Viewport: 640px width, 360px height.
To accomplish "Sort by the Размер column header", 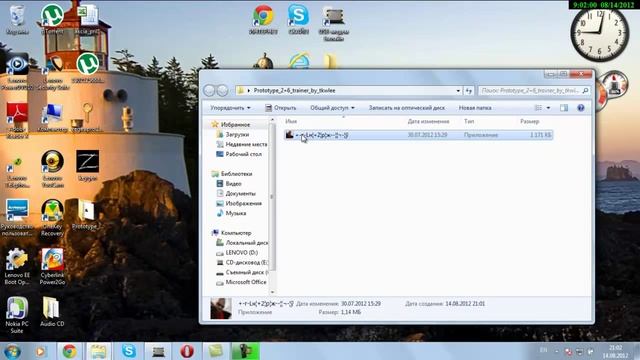I will [530, 121].
